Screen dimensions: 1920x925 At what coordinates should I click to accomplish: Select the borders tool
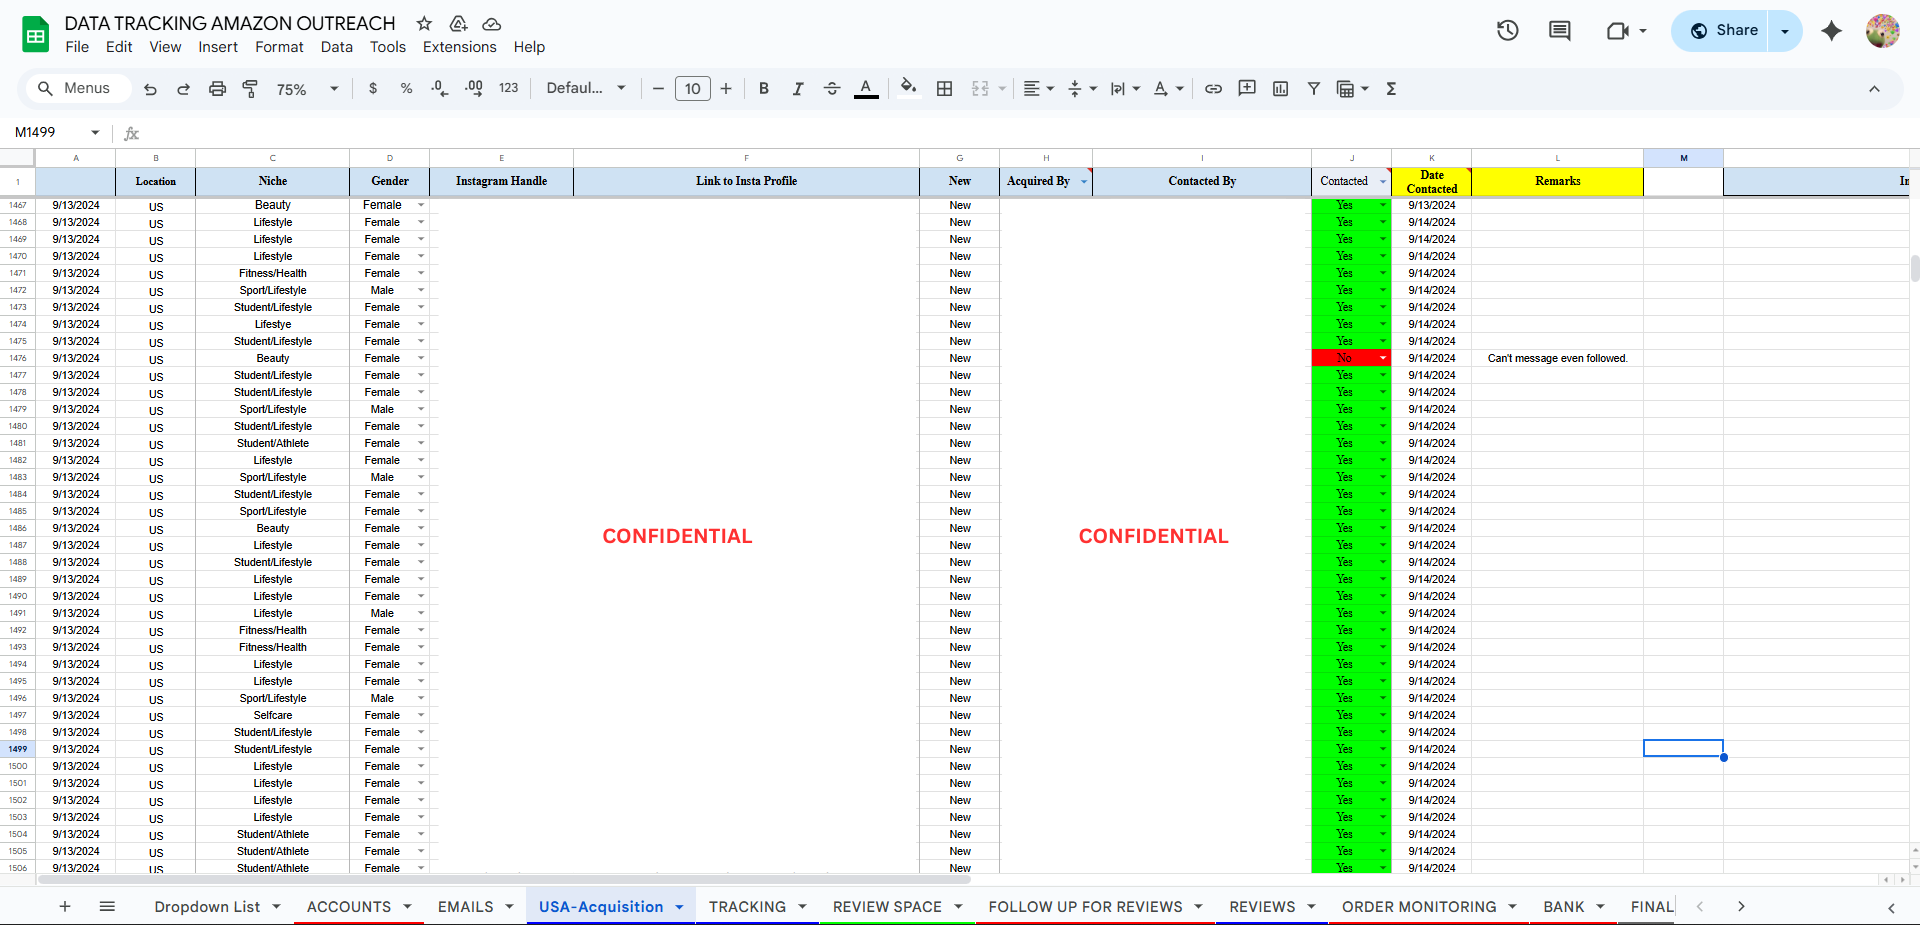point(944,89)
